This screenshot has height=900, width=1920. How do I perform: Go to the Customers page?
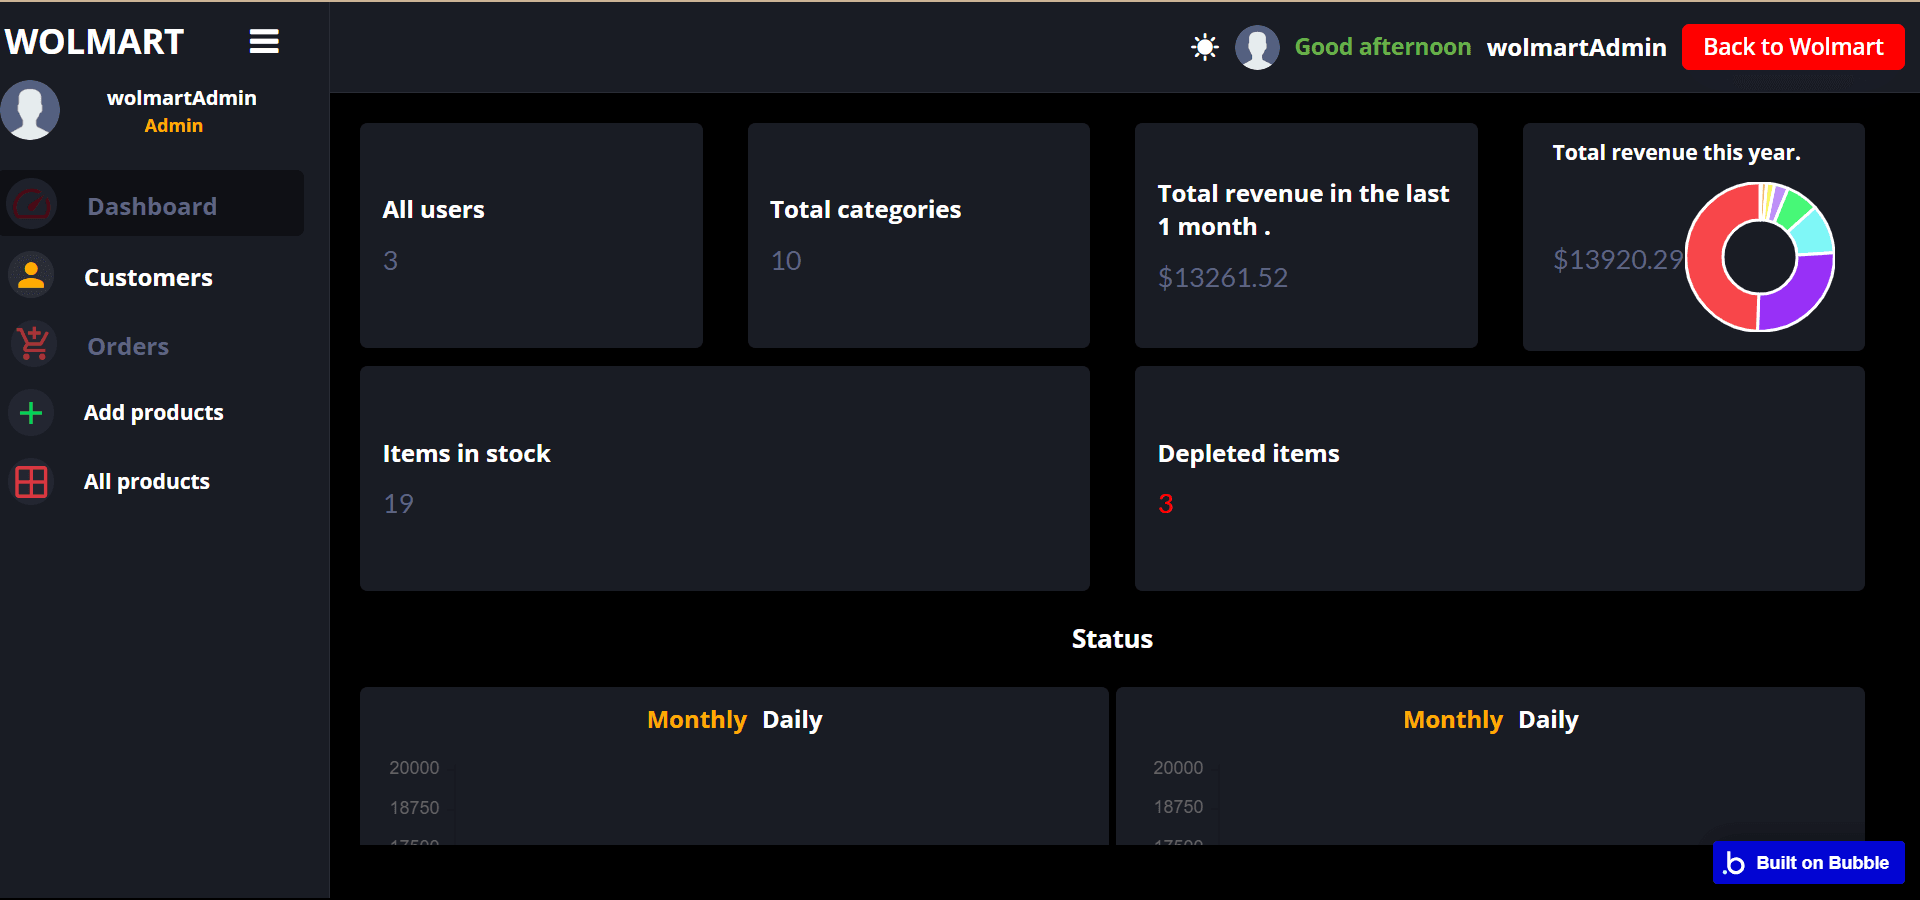coord(148,277)
